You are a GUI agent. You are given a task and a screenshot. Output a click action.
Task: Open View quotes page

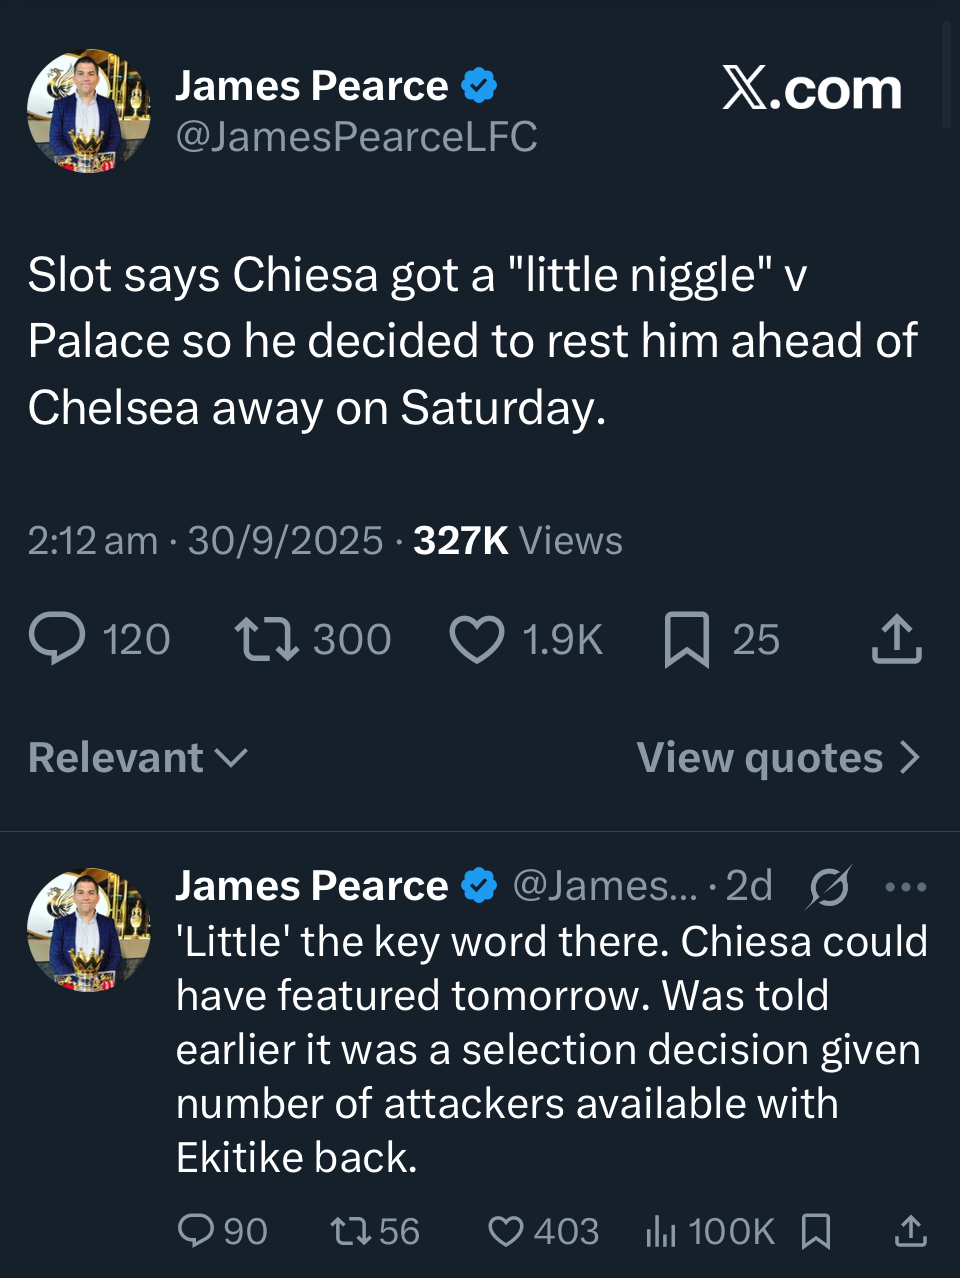pyautogui.click(x=778, y=757)
